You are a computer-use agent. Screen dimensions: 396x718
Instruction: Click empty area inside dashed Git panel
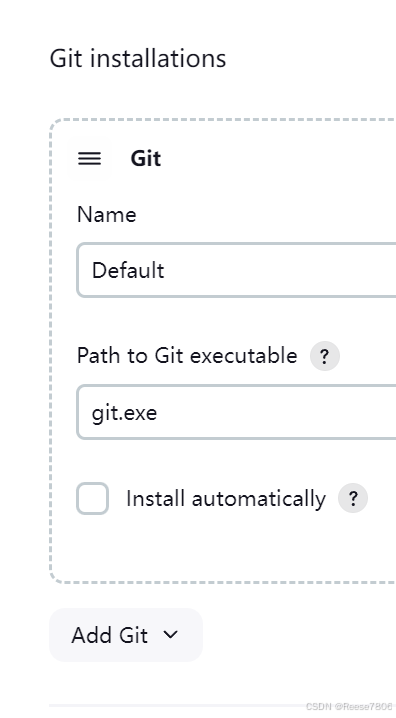pyautogui.click(x=229, y=549)
